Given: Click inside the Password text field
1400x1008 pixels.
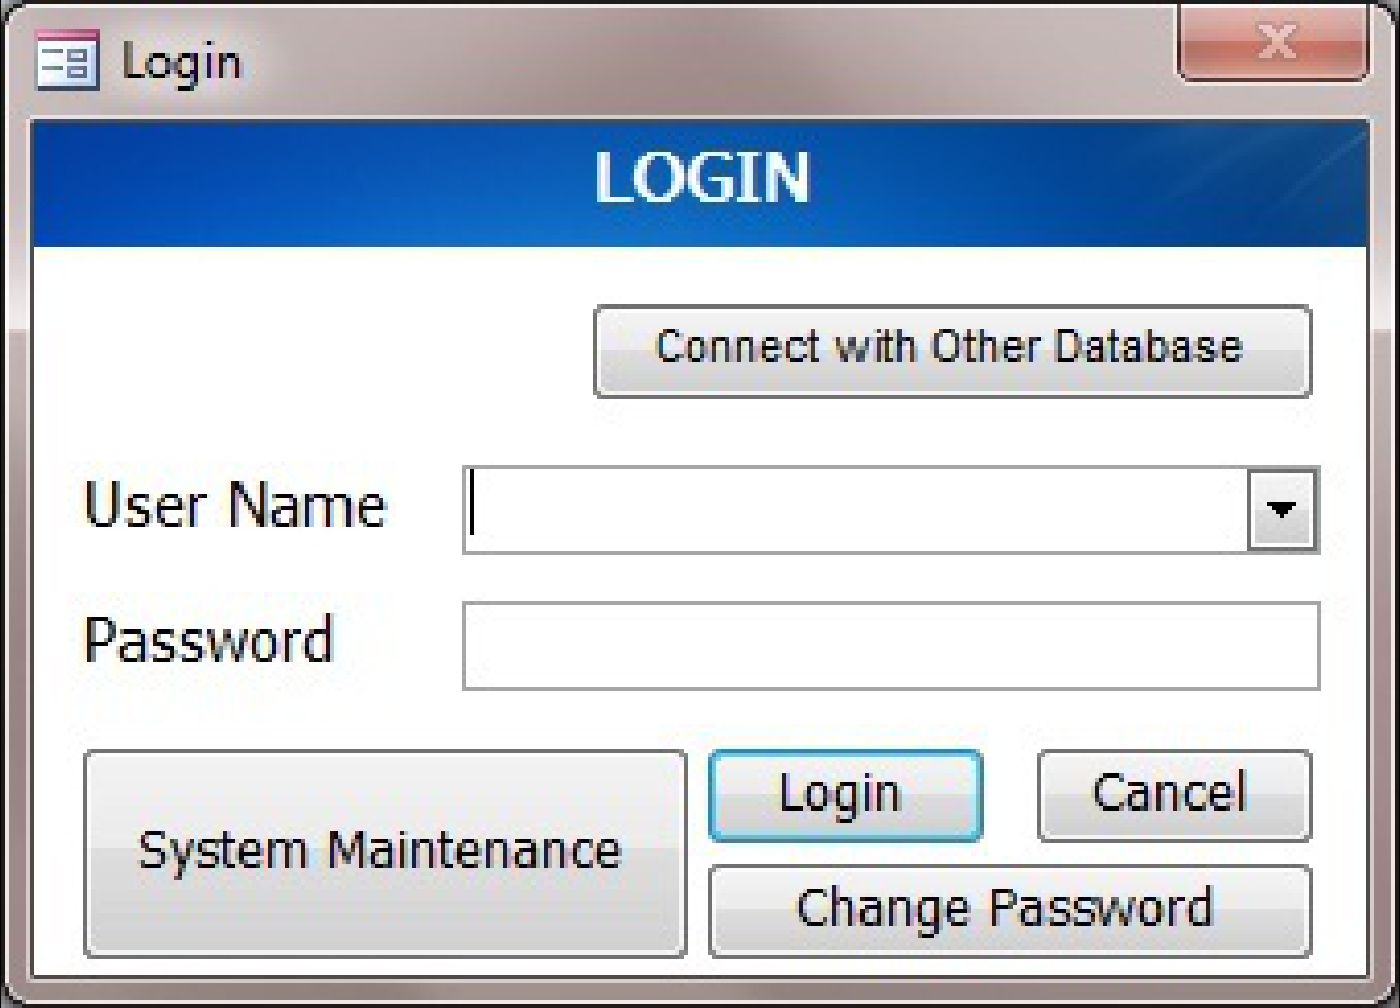Looking at the screenshot, I should 891,646.
